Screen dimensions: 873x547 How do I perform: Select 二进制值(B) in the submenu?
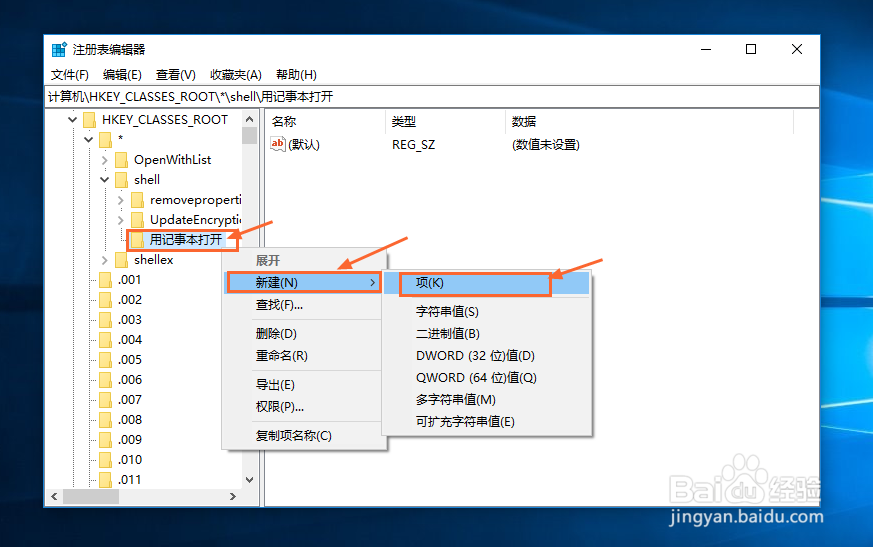point(487,334)
